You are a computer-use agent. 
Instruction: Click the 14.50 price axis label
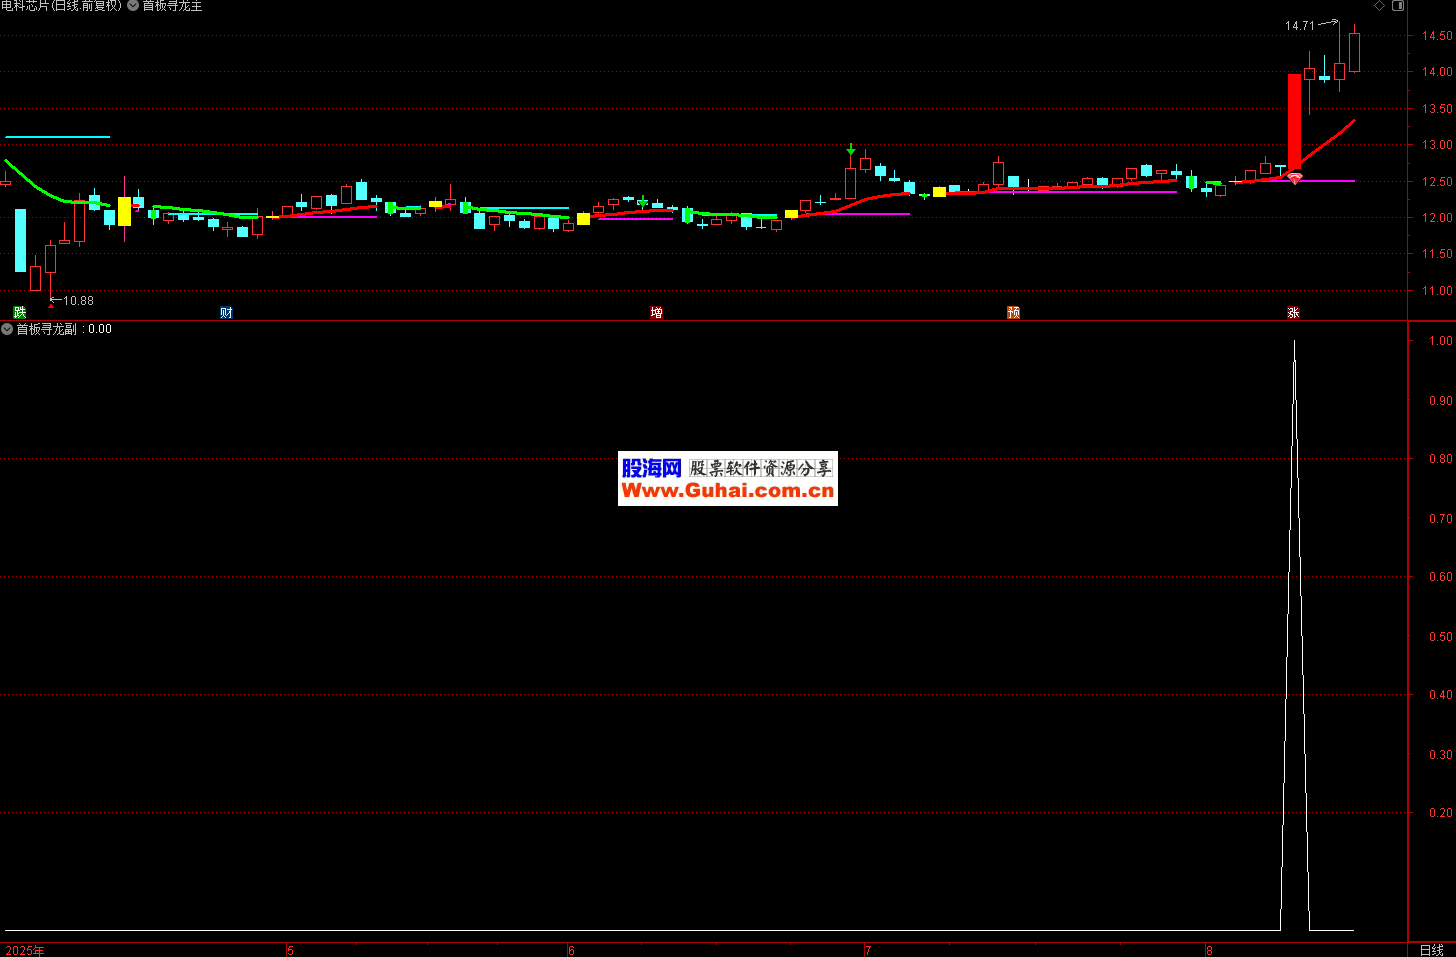tap(1437, 36)
